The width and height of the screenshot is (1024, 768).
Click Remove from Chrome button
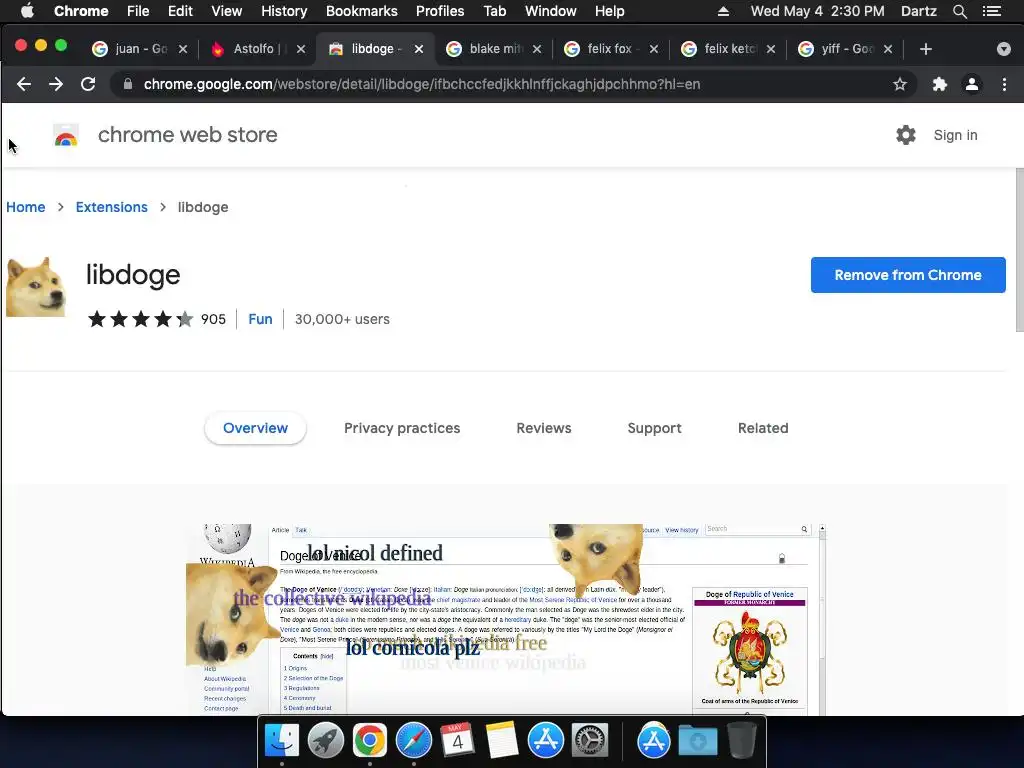coord(908,275)
